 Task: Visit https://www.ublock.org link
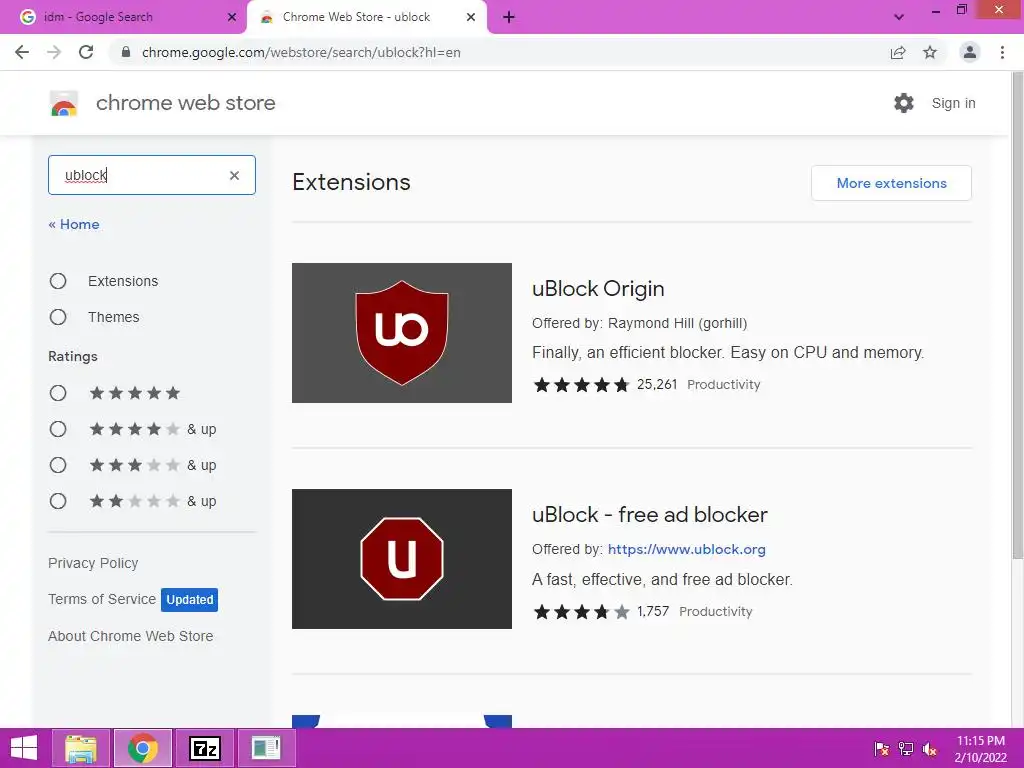tap(686, 549)
